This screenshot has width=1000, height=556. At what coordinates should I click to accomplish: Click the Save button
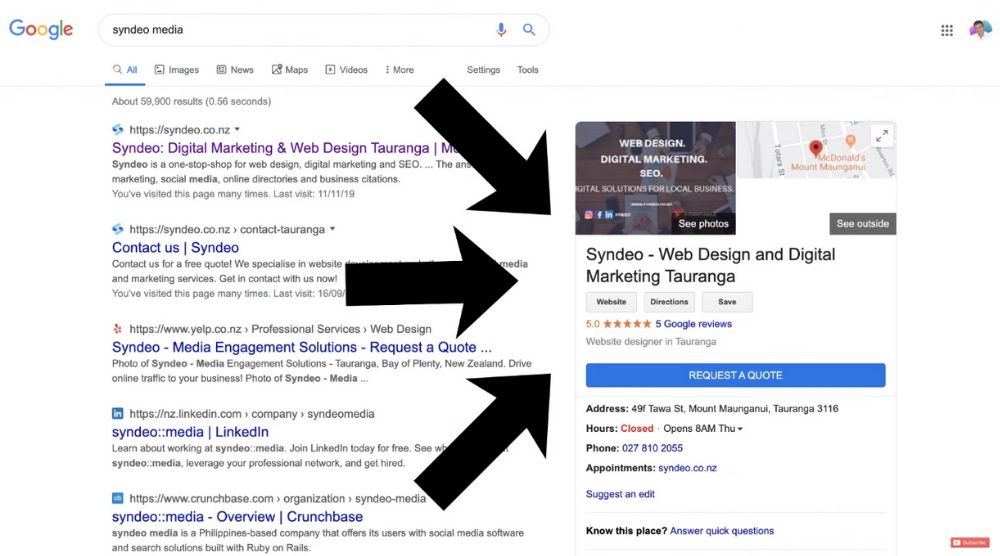click(727, 302)
